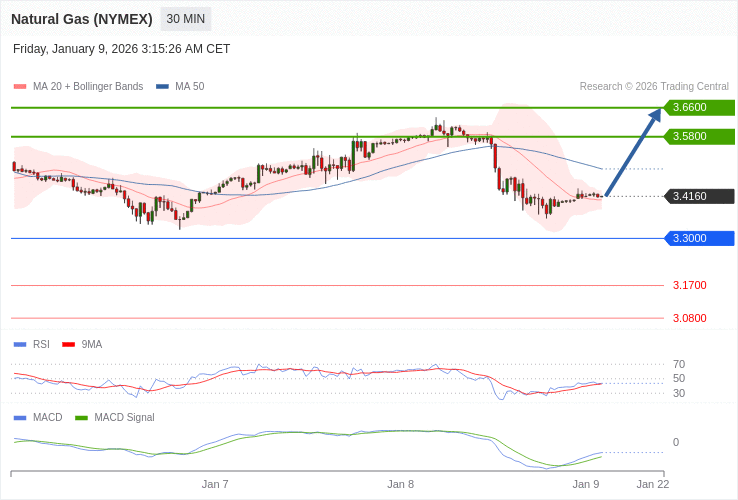
Task: Click the green 3.6600 resistance price tag
Action: pyautogui.click(x=699, y=107)
